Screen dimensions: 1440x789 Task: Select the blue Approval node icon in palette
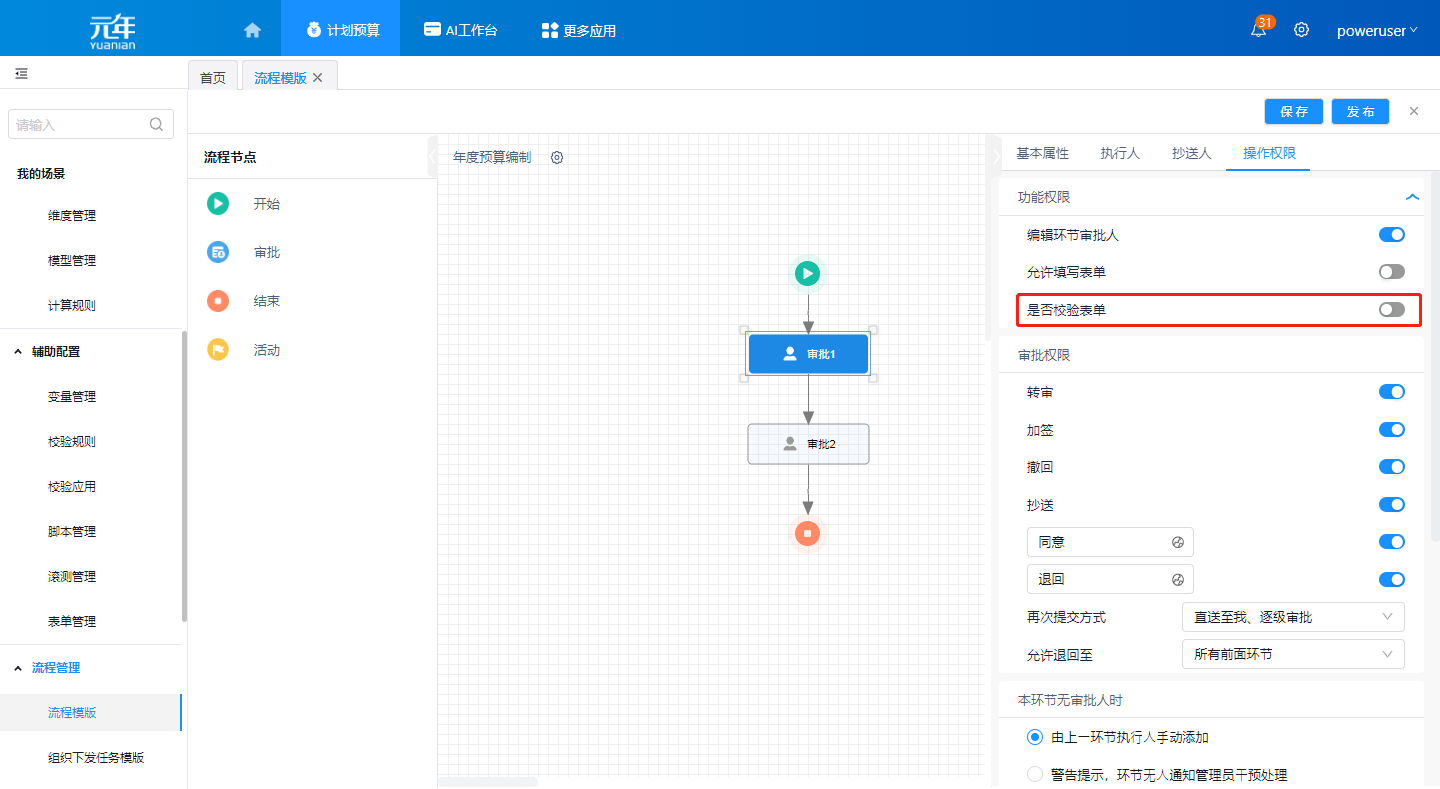coord(218,253)
